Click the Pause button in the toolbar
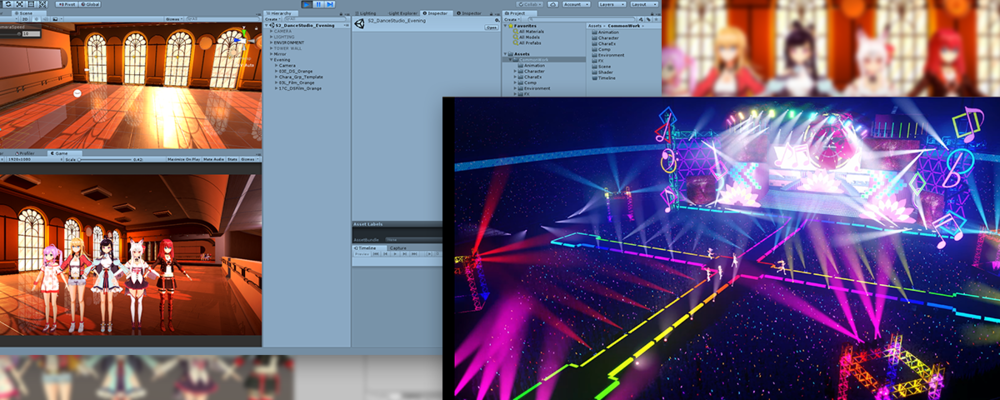Screen dimensions: 1000x400 click(318, 4)
